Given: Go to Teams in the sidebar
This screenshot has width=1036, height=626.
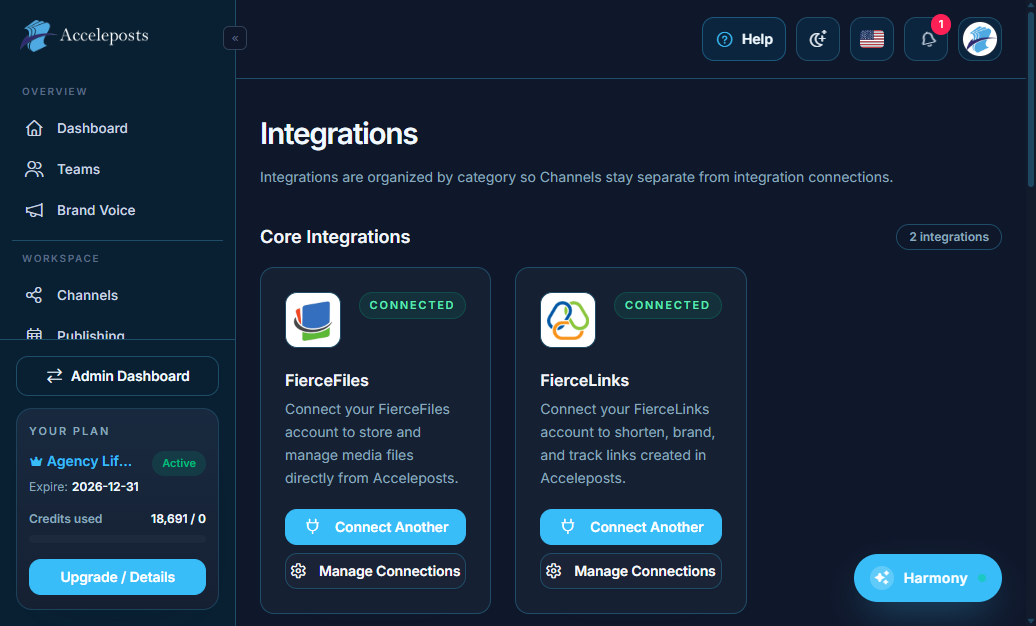Looking at the screenshot, I should [x=117, y=169].
